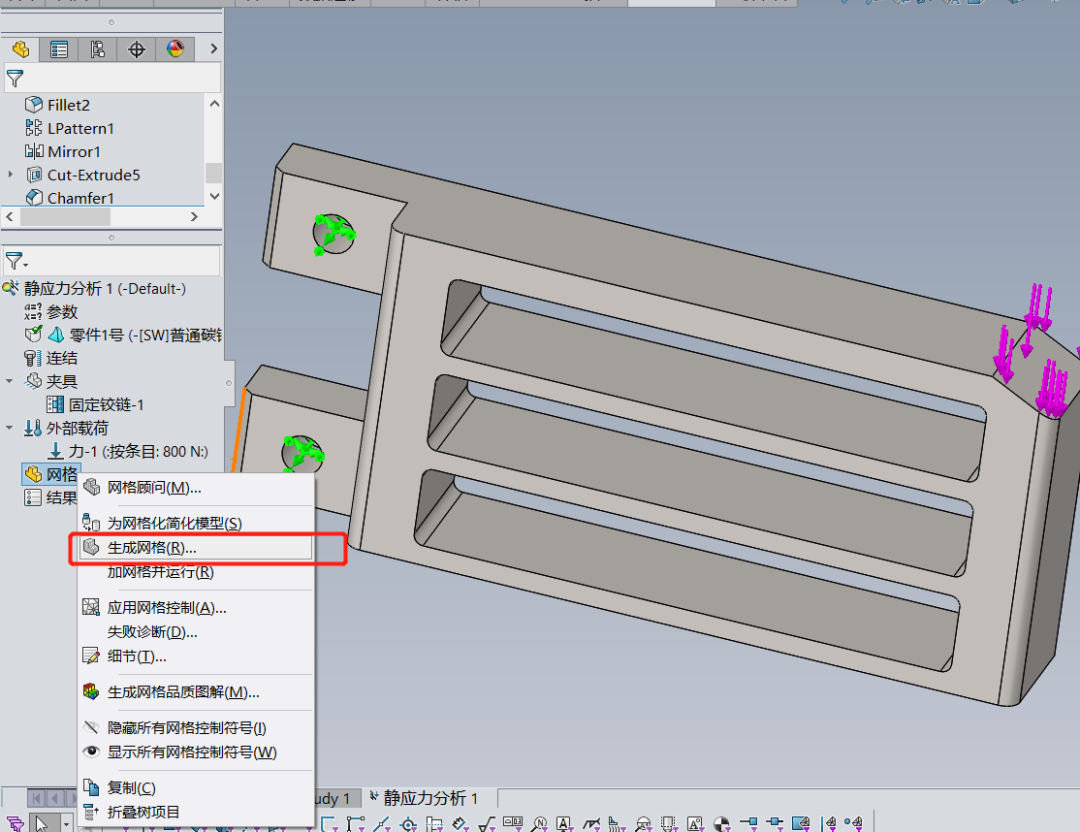
Task: Collapse the 夹具 fixtures tree node
Action: (x=10, y=381)
